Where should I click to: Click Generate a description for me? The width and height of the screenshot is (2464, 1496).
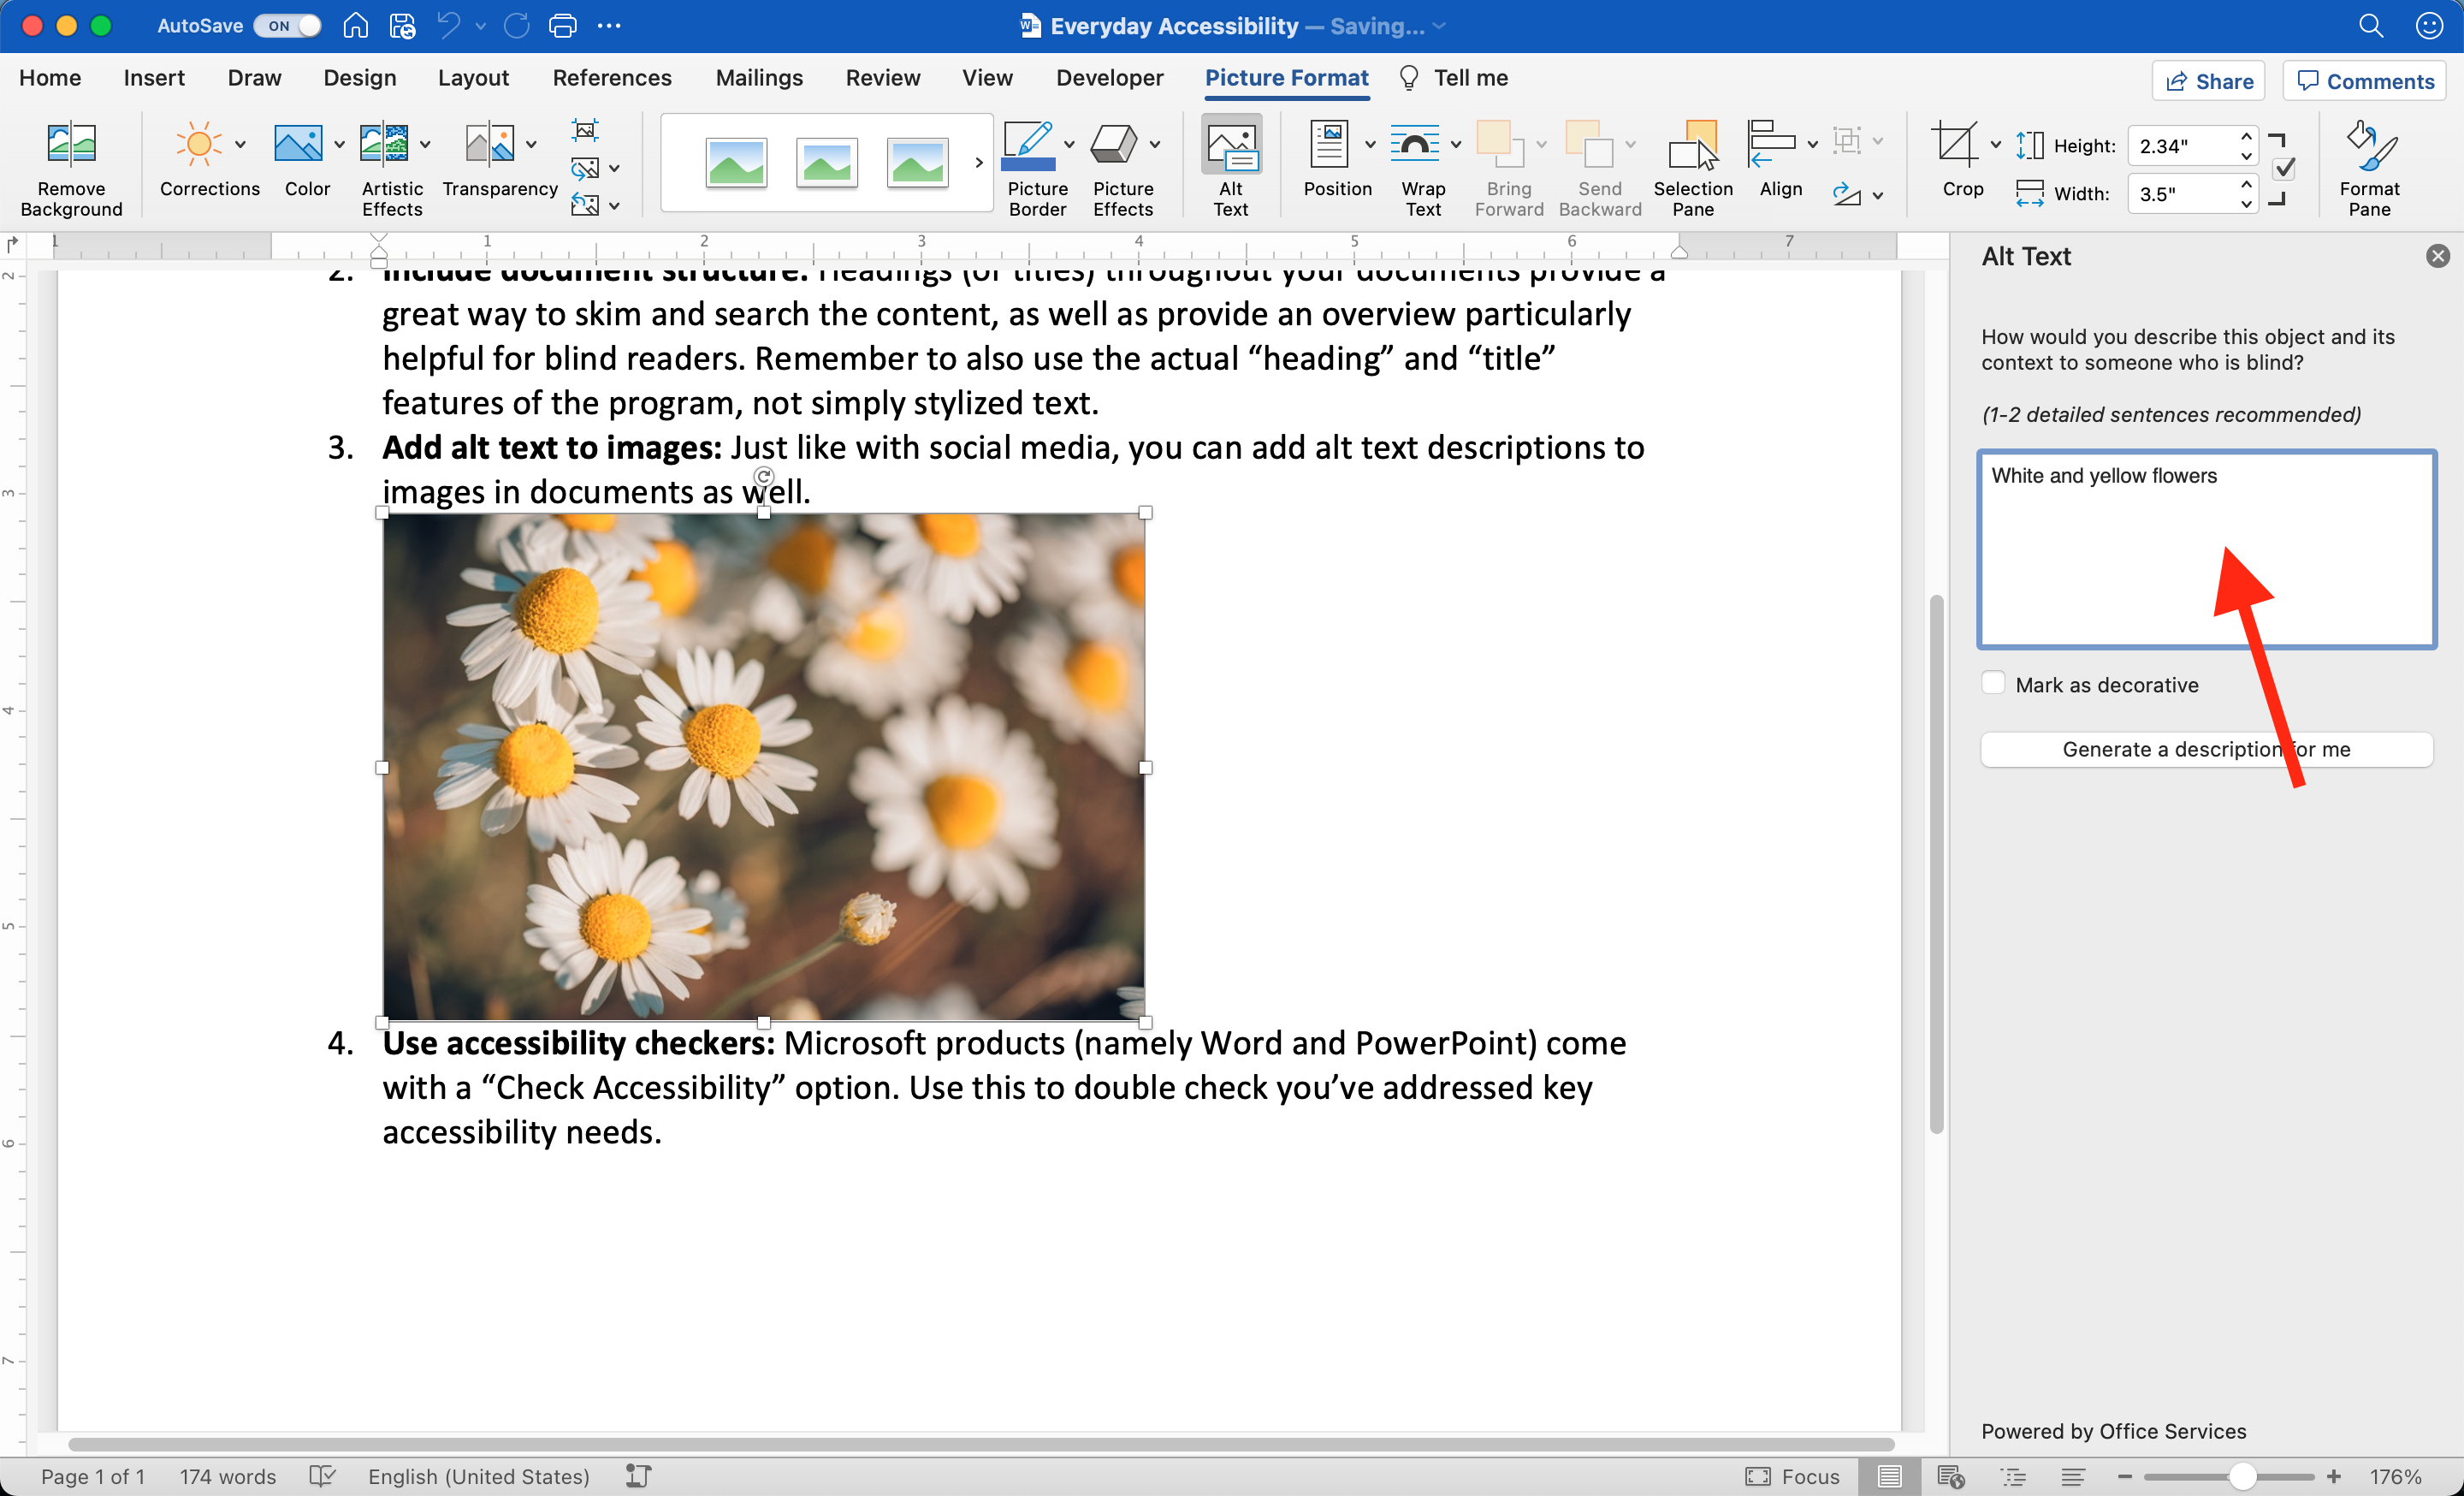[2206, 748]
